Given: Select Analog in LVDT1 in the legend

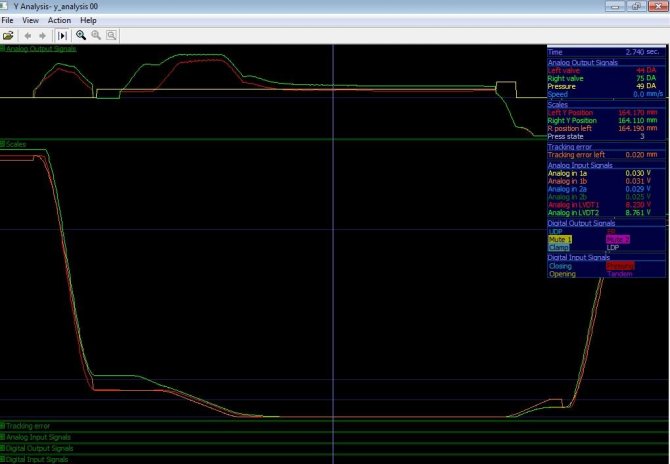Looking at the screenshot, I should pyautogui.click(x=573, y=205).
